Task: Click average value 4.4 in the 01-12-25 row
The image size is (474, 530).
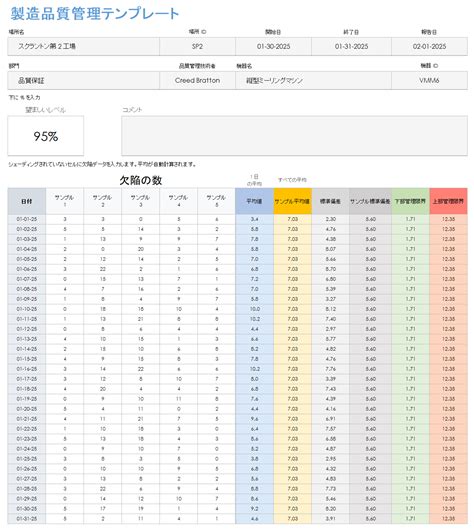Action: point(254,329)
